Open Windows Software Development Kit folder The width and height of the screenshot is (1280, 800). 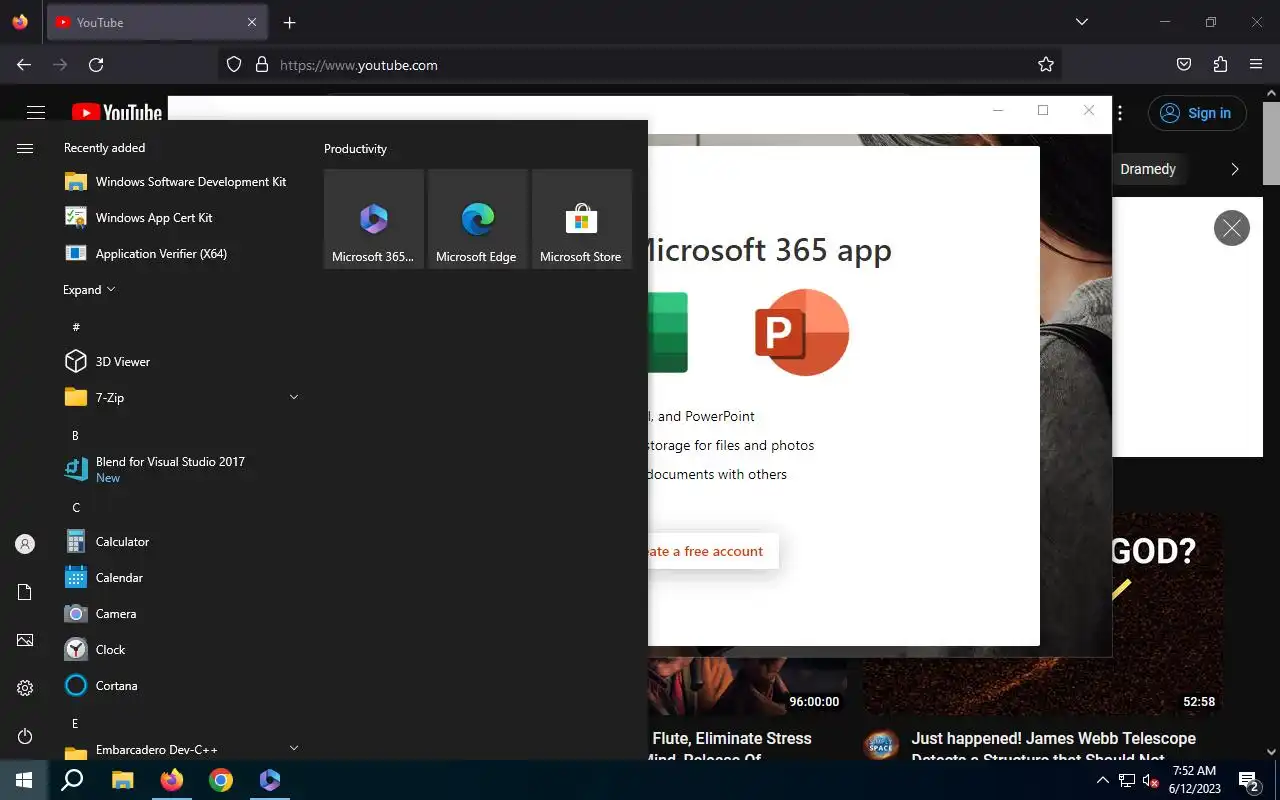point(180,182)
